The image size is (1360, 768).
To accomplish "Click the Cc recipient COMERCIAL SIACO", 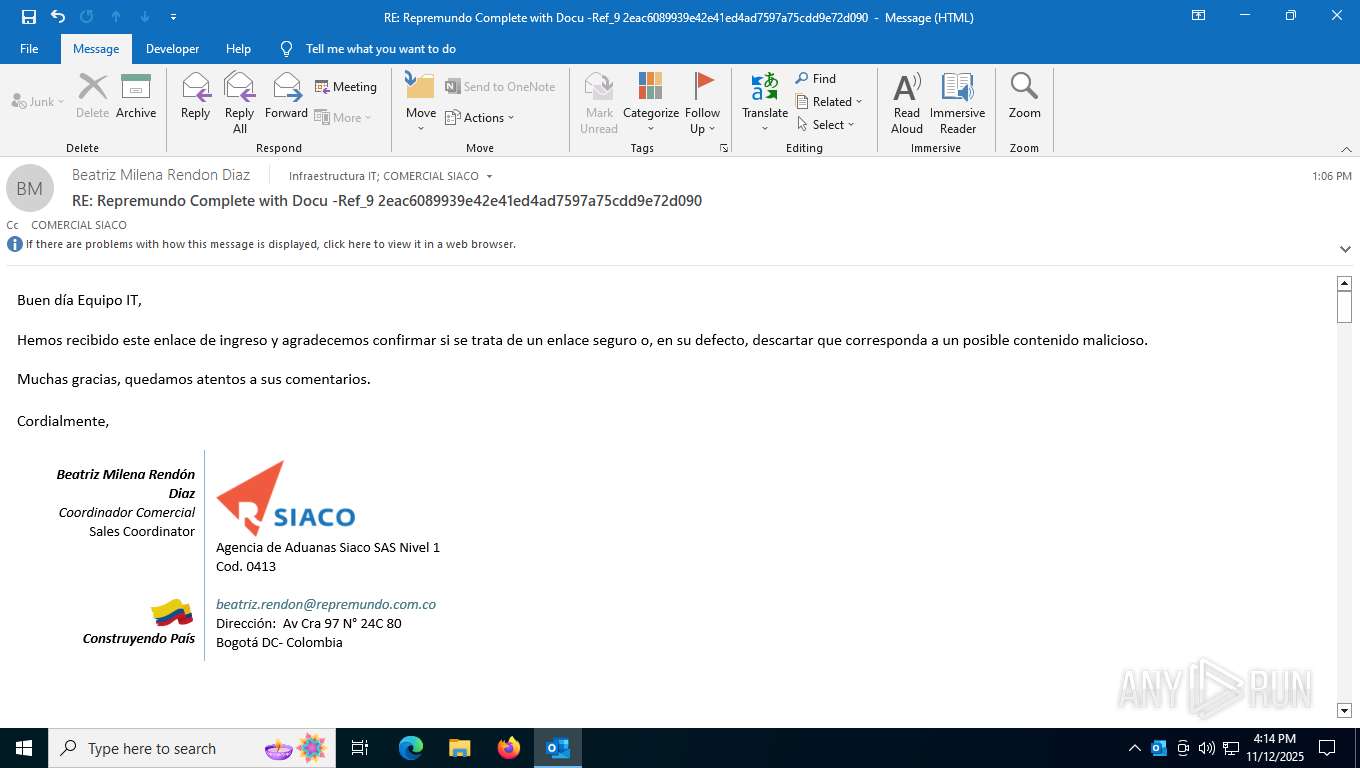I will (x=79, y=225).
